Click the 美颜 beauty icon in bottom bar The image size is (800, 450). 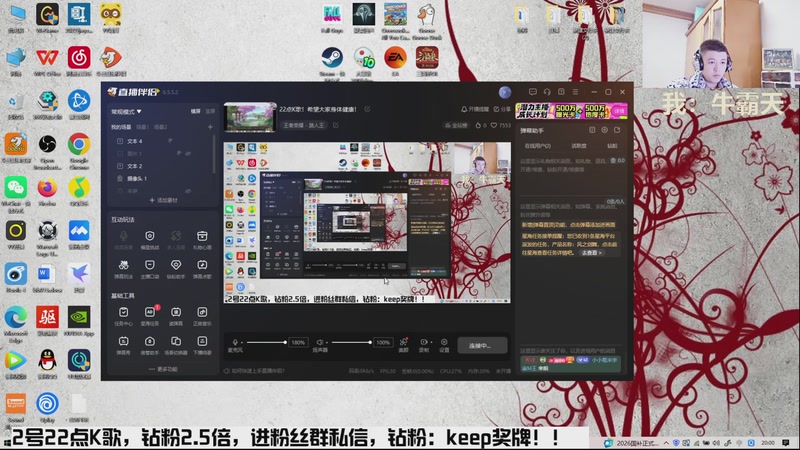point(404,342)
